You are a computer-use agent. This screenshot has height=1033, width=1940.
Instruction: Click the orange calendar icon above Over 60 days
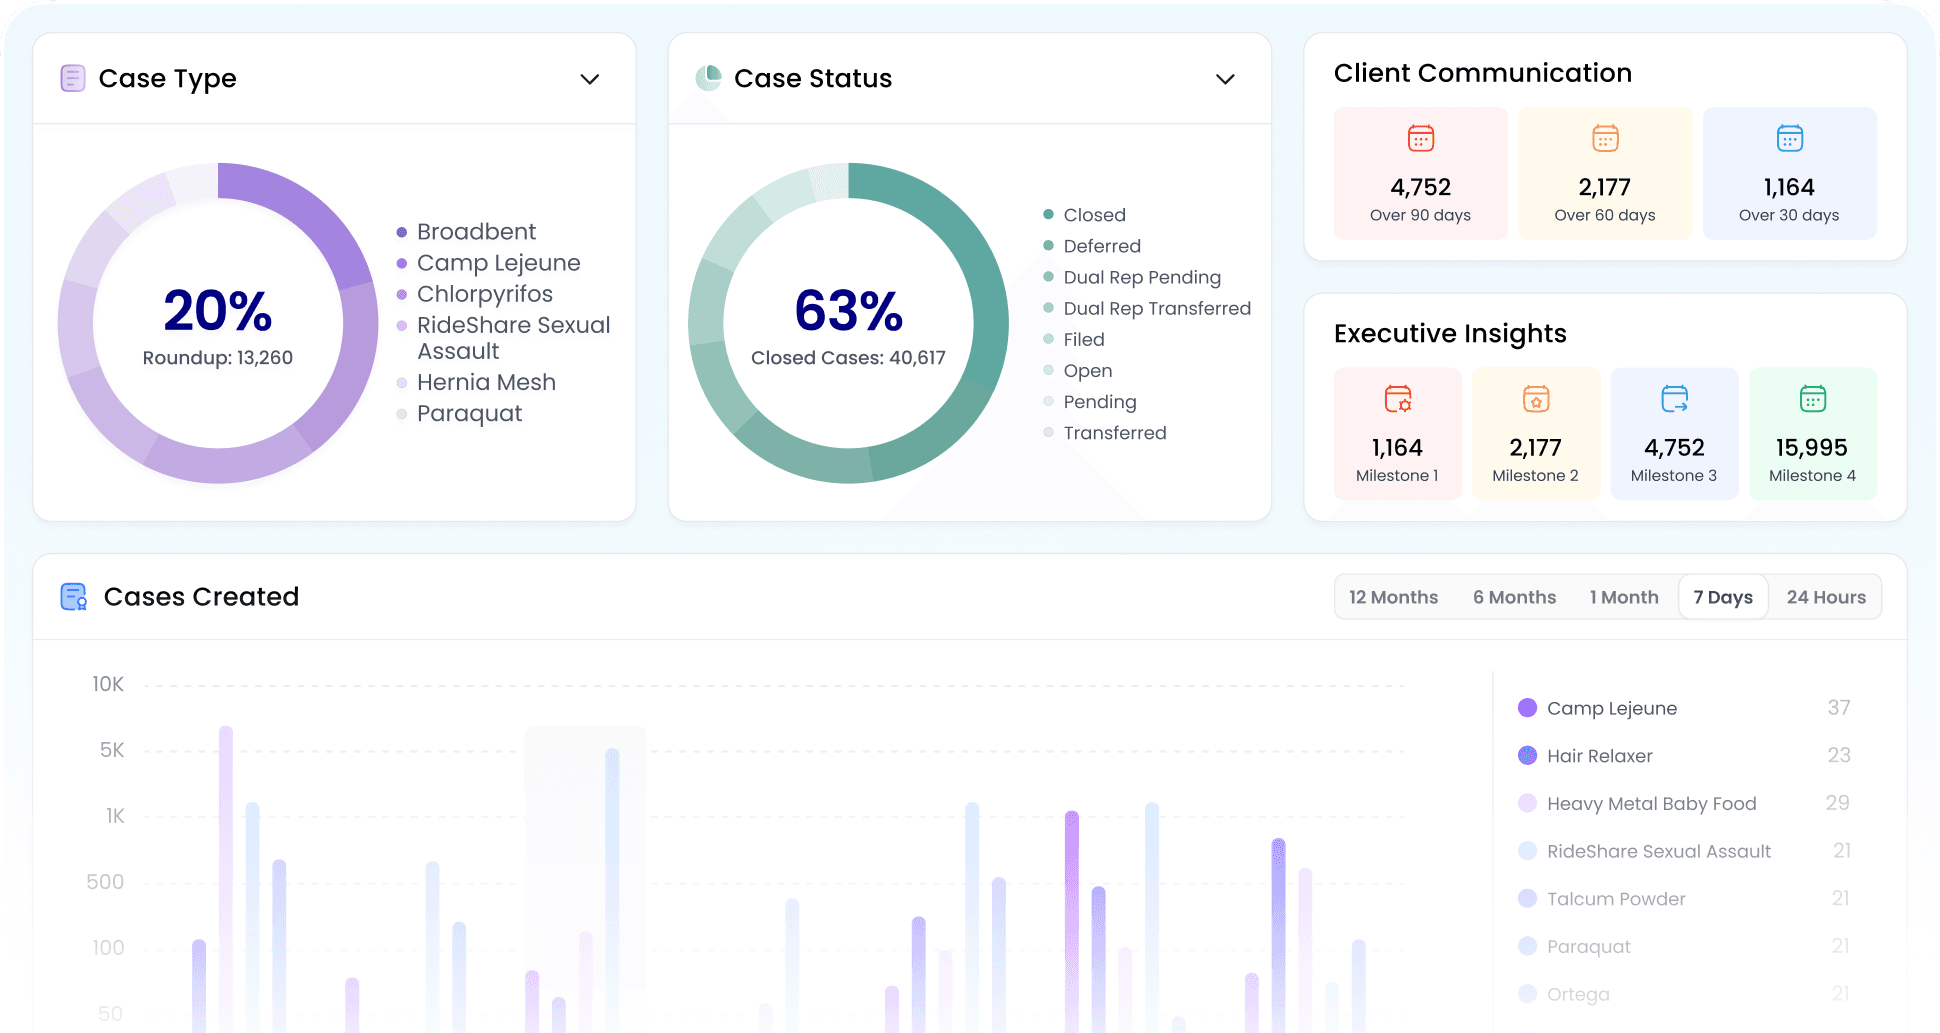1605,138
